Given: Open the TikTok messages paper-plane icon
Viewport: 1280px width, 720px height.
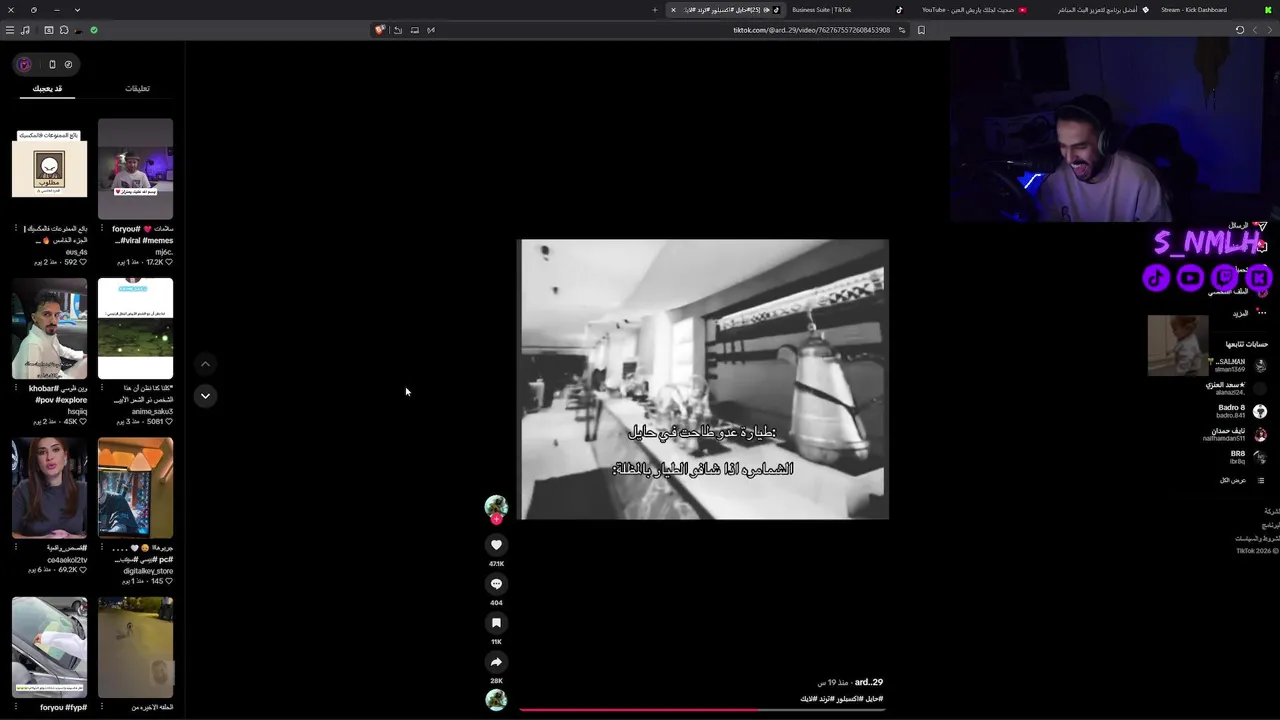Looking at the screenshot, I should [1261, 227].
